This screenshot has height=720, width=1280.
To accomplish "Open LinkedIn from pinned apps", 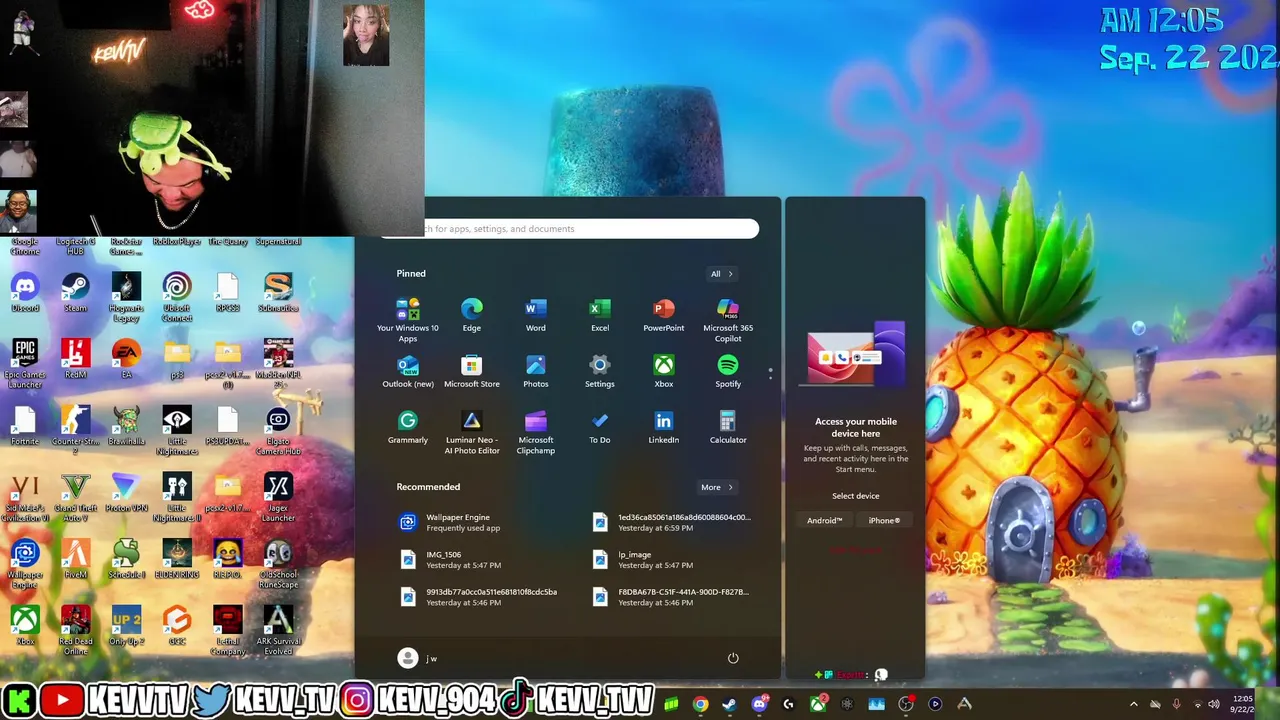I will point(663,427).
